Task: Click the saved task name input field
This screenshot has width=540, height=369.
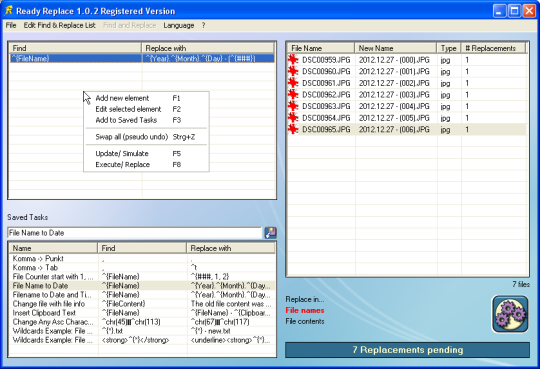Action: [x=135, y=233]
